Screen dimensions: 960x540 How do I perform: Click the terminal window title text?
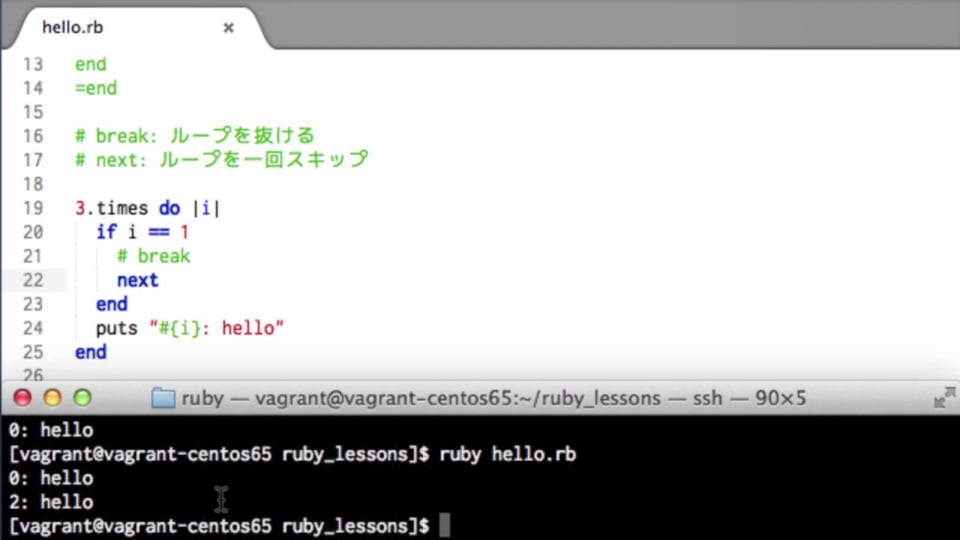pyautogui.click(x=493, y=399)
